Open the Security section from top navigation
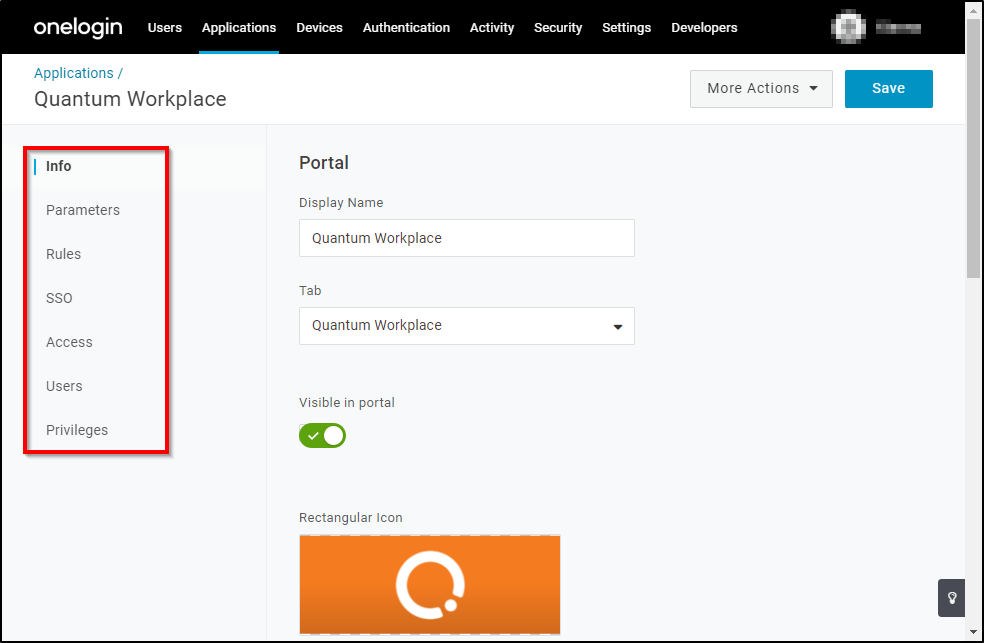 [x=558, y=27]
